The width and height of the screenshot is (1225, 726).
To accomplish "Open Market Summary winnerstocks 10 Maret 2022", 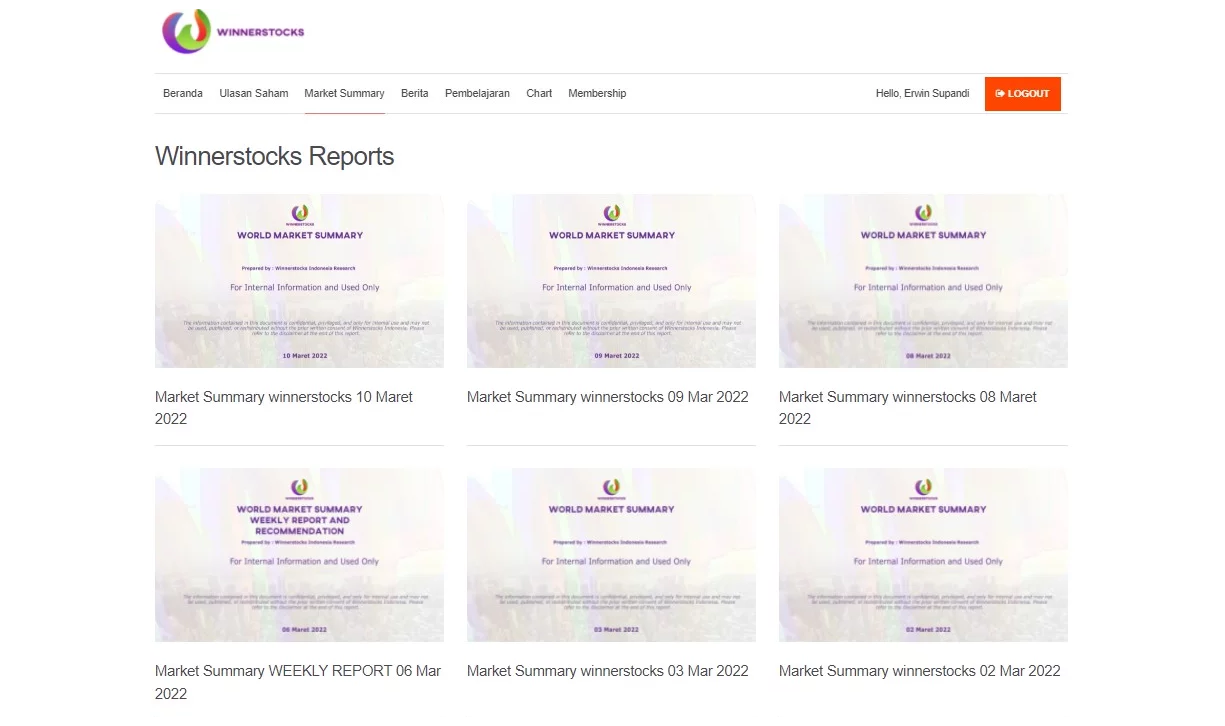I will coord(283,407).
